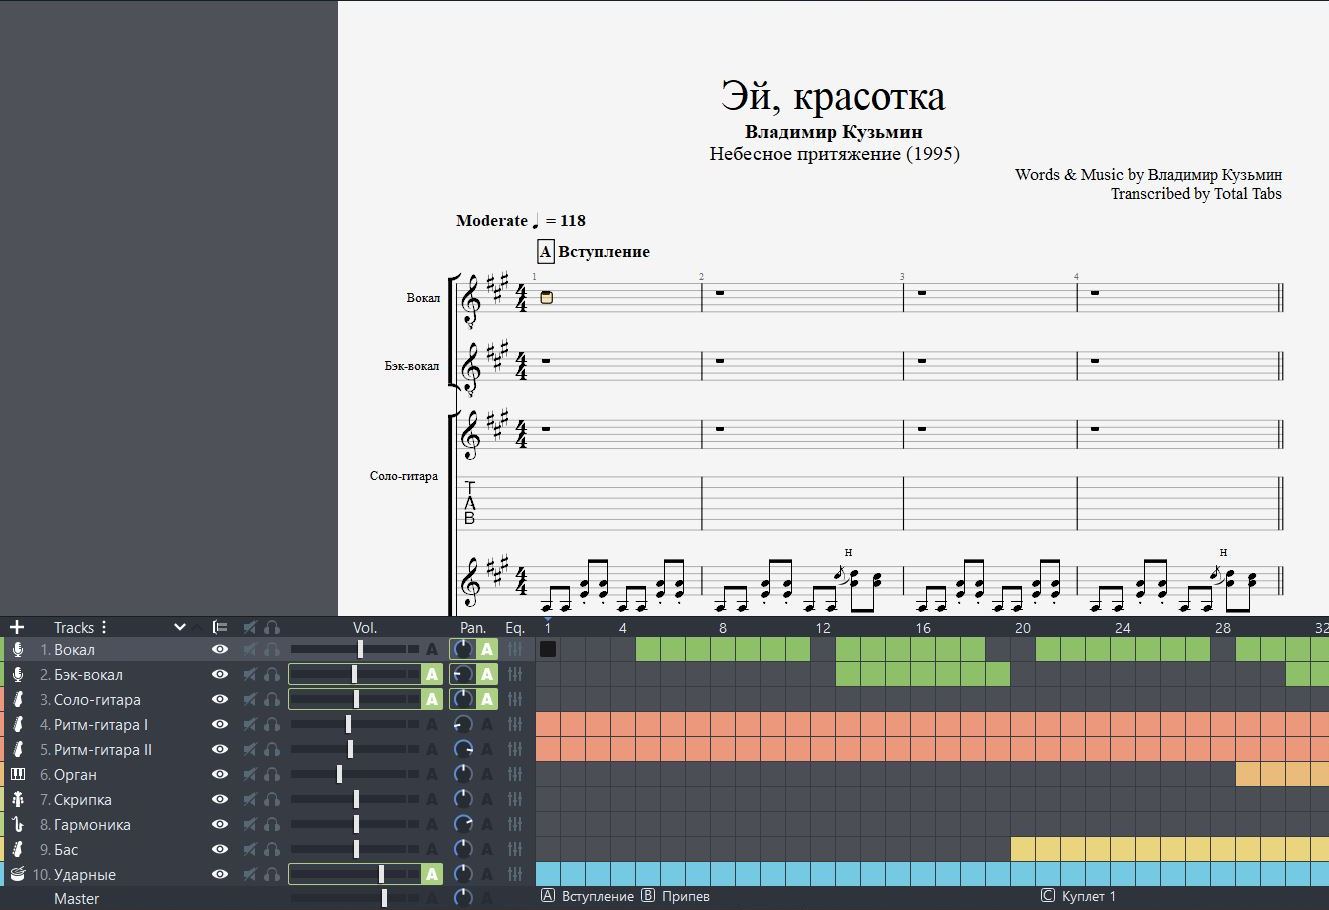This screenshot has height=910, width=1329.
Task: Click the piano icon of Орган track
Action: point(18,774)
